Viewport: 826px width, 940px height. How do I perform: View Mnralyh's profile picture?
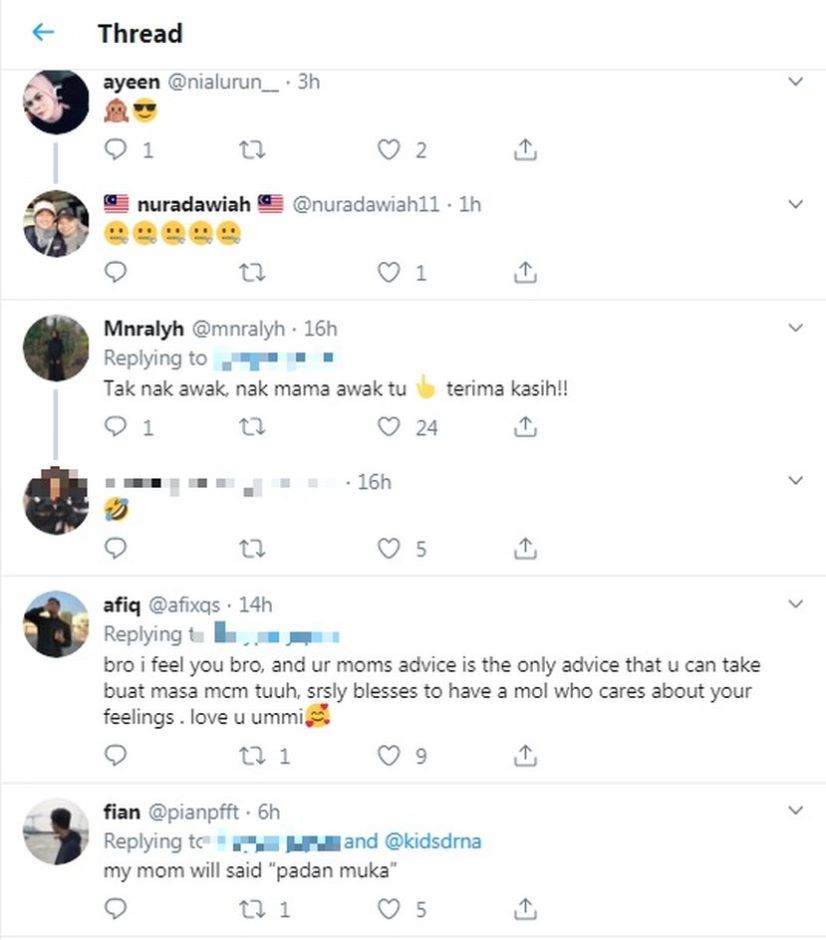pyautogui.click(x=56, y=348)
